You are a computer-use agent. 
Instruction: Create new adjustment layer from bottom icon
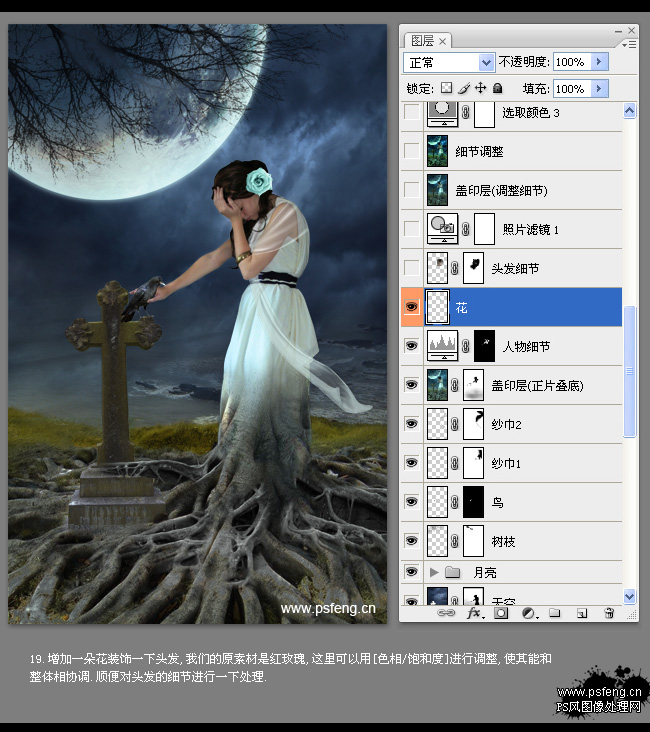[529, 613]
